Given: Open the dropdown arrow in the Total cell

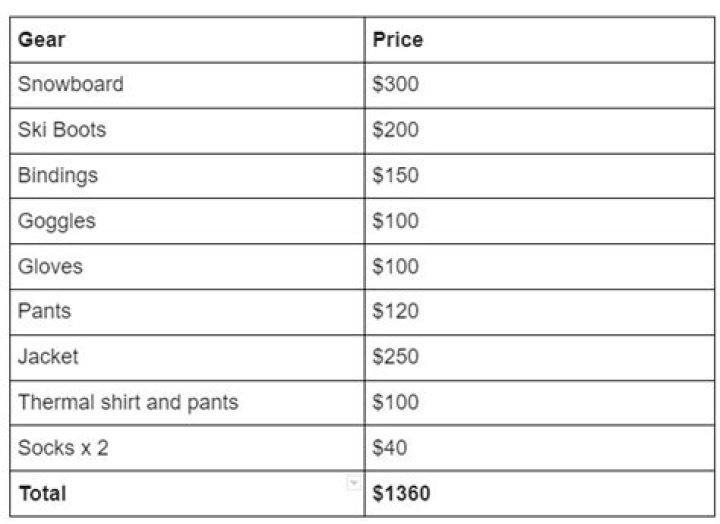Looking at the screenshot, I should [x=352, y=484].
